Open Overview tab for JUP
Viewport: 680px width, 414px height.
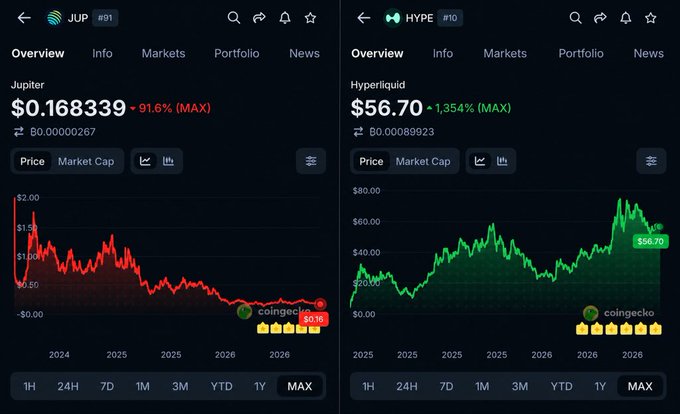coord(38,53)
